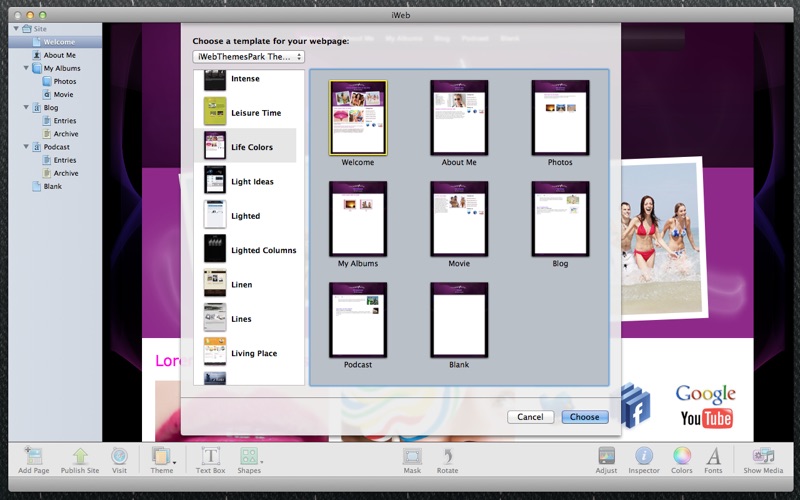Click the Facebook icon on the page
The width and height of the screenshot is (800, 500).
click(x=635, y=406)
